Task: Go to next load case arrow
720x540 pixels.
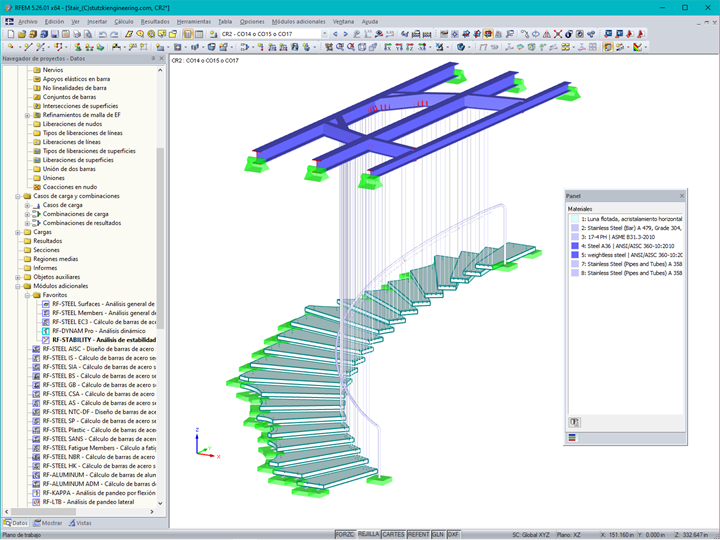Action: pyautogui.click(x=345, y=34)
